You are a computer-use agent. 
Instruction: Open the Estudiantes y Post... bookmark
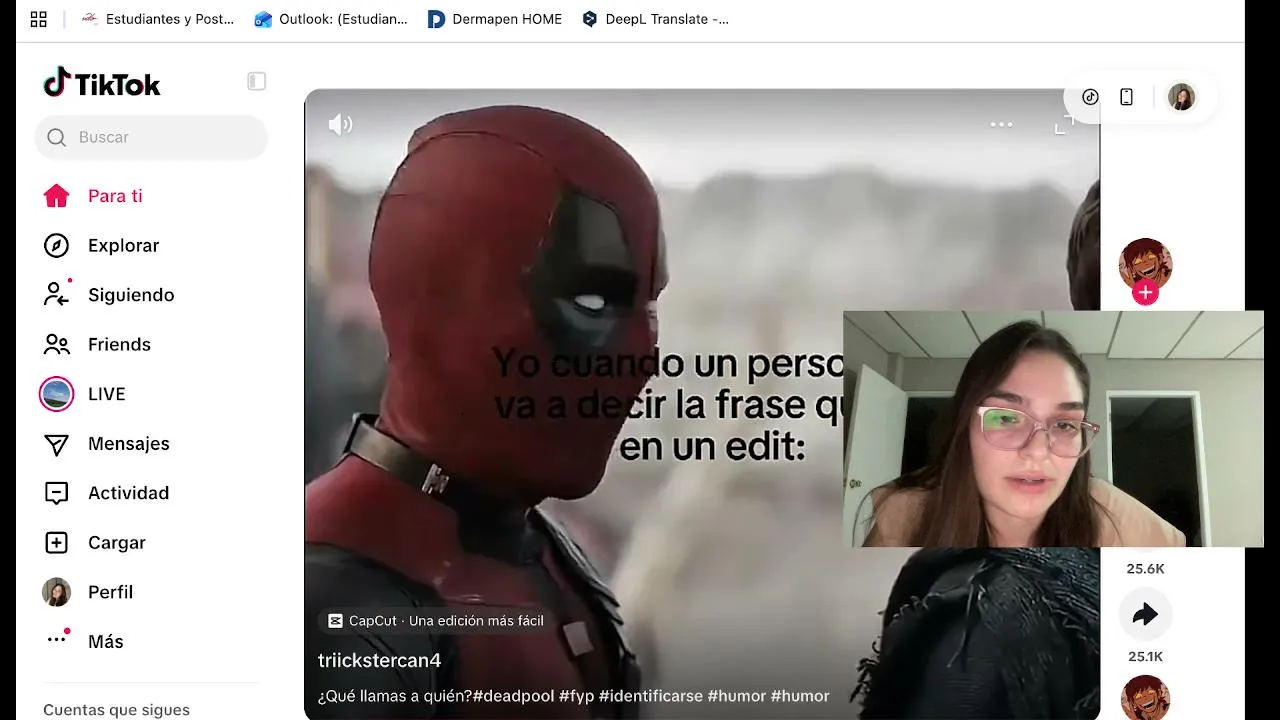[x=157, y=19]
